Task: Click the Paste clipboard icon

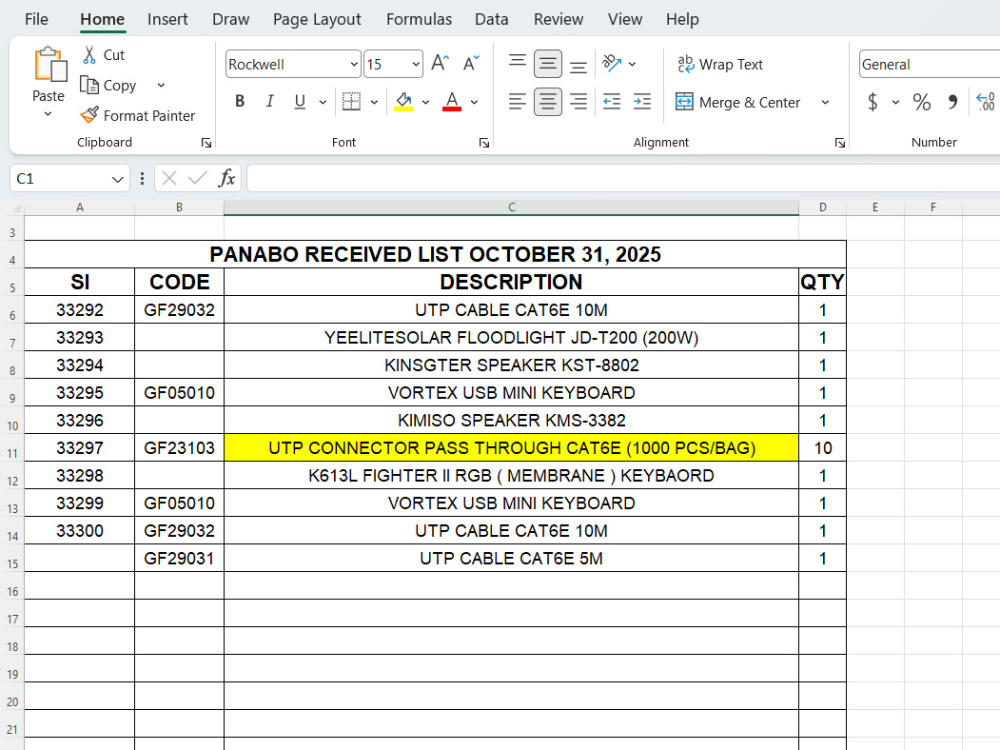Action: [x=49, y=65]
